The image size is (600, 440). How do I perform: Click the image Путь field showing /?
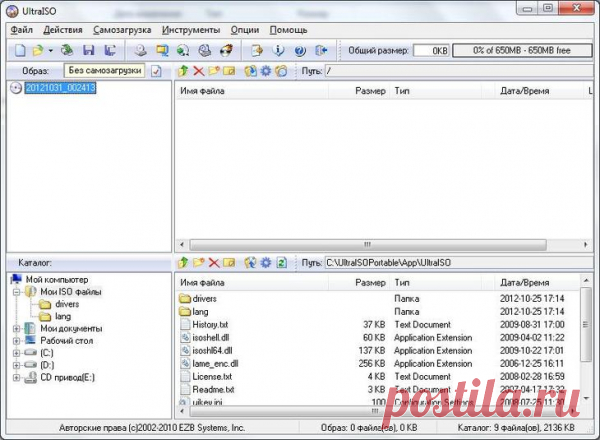click(459, 71)
